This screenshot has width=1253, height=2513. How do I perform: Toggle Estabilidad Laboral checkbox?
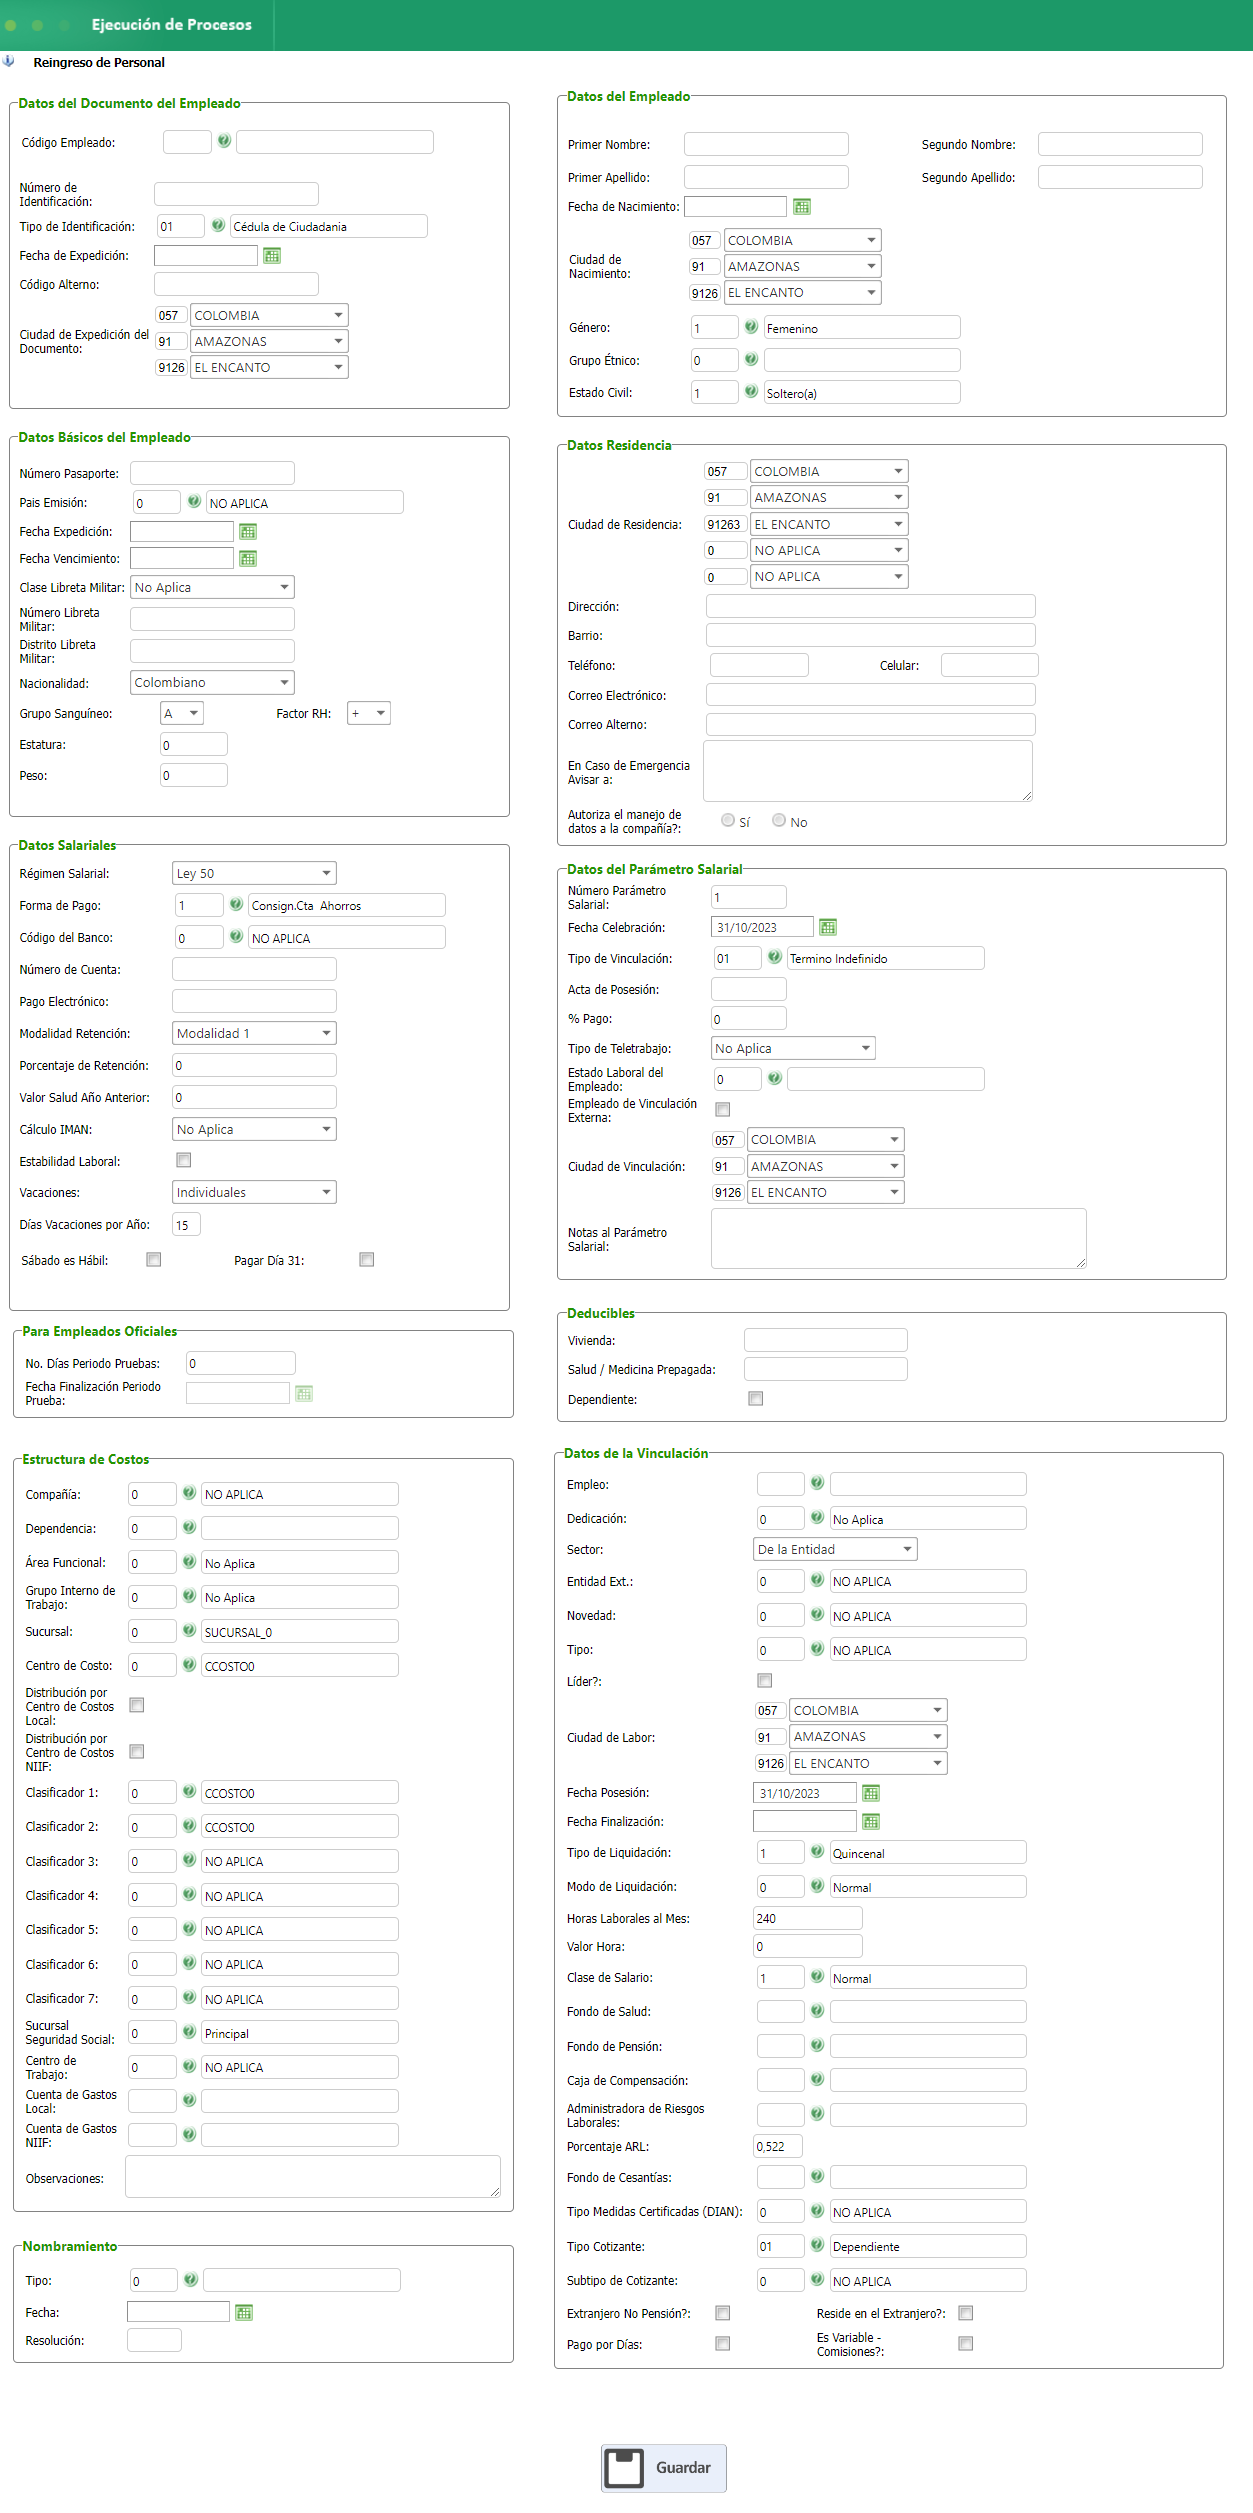pyautogui.click(x=184, y=1160)
